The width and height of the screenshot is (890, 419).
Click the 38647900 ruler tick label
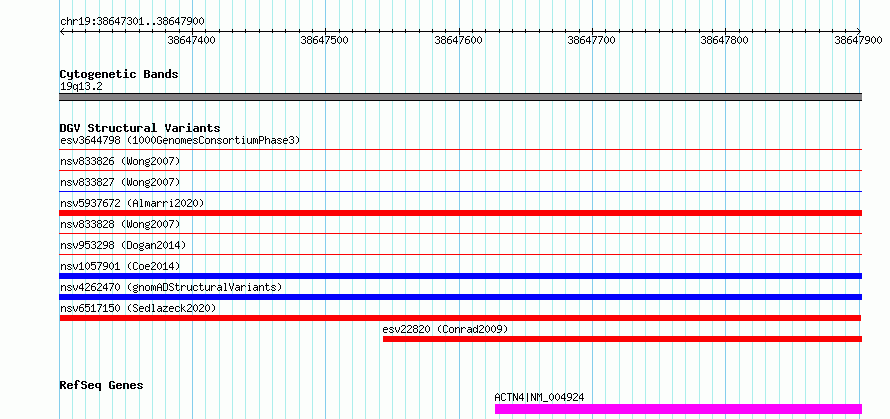pyautogui.click(x=858, y=40)
